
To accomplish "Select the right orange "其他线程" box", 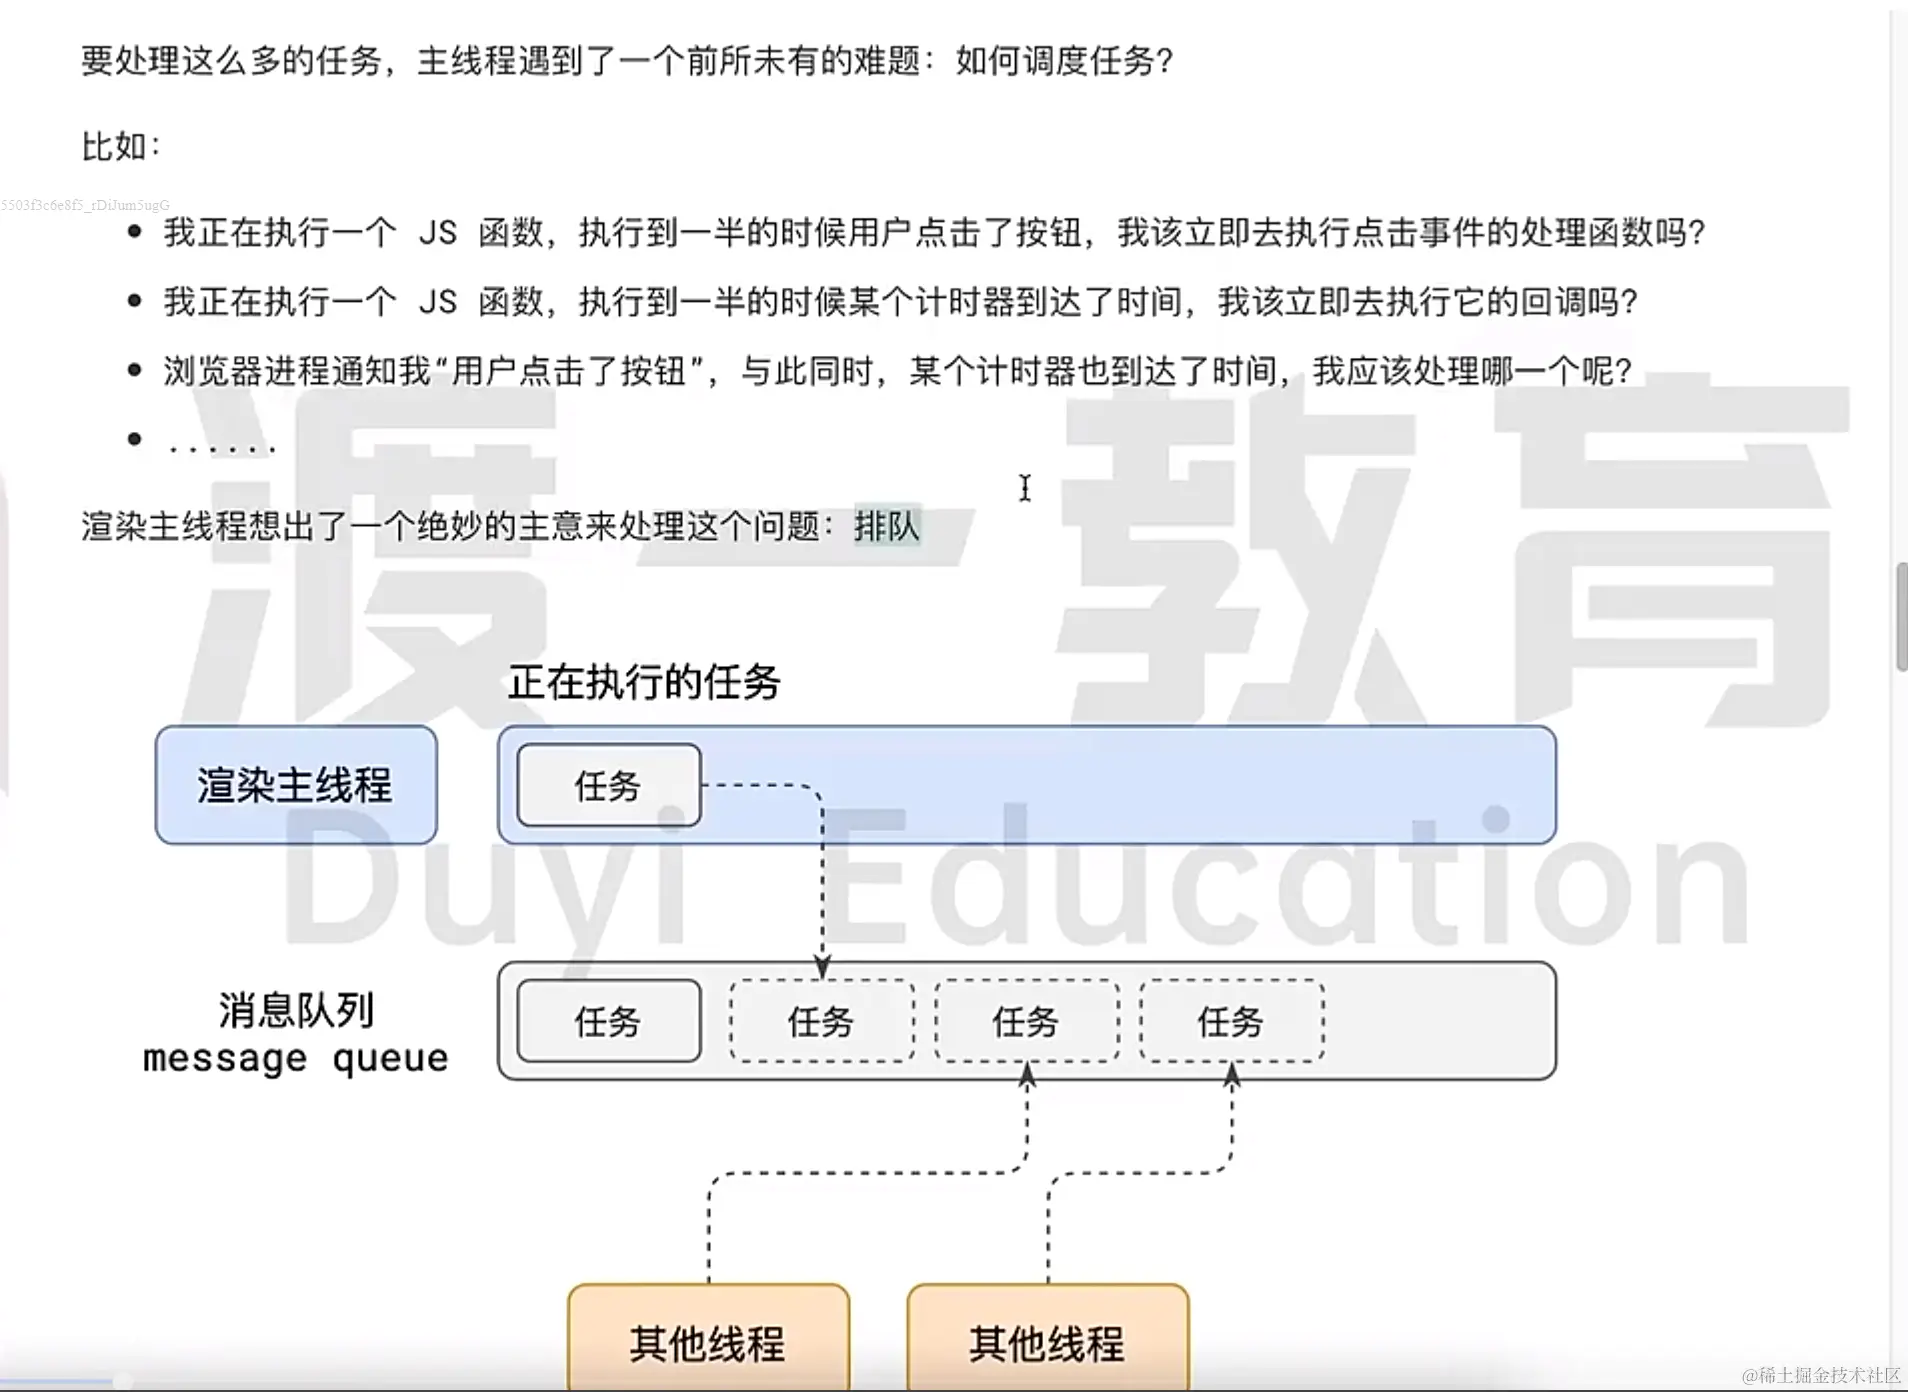I will pos(1048,1338).
